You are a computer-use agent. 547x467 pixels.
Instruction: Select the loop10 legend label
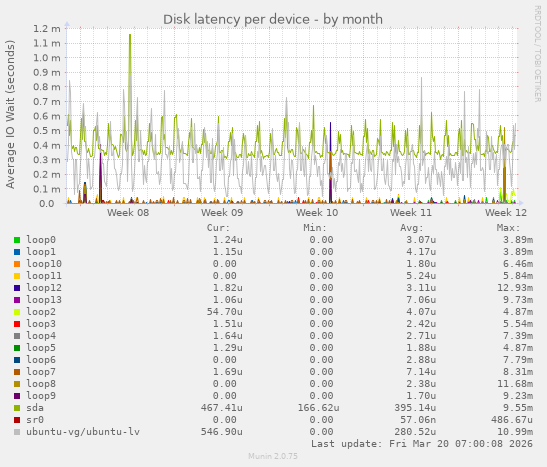[x=44, y=264]
